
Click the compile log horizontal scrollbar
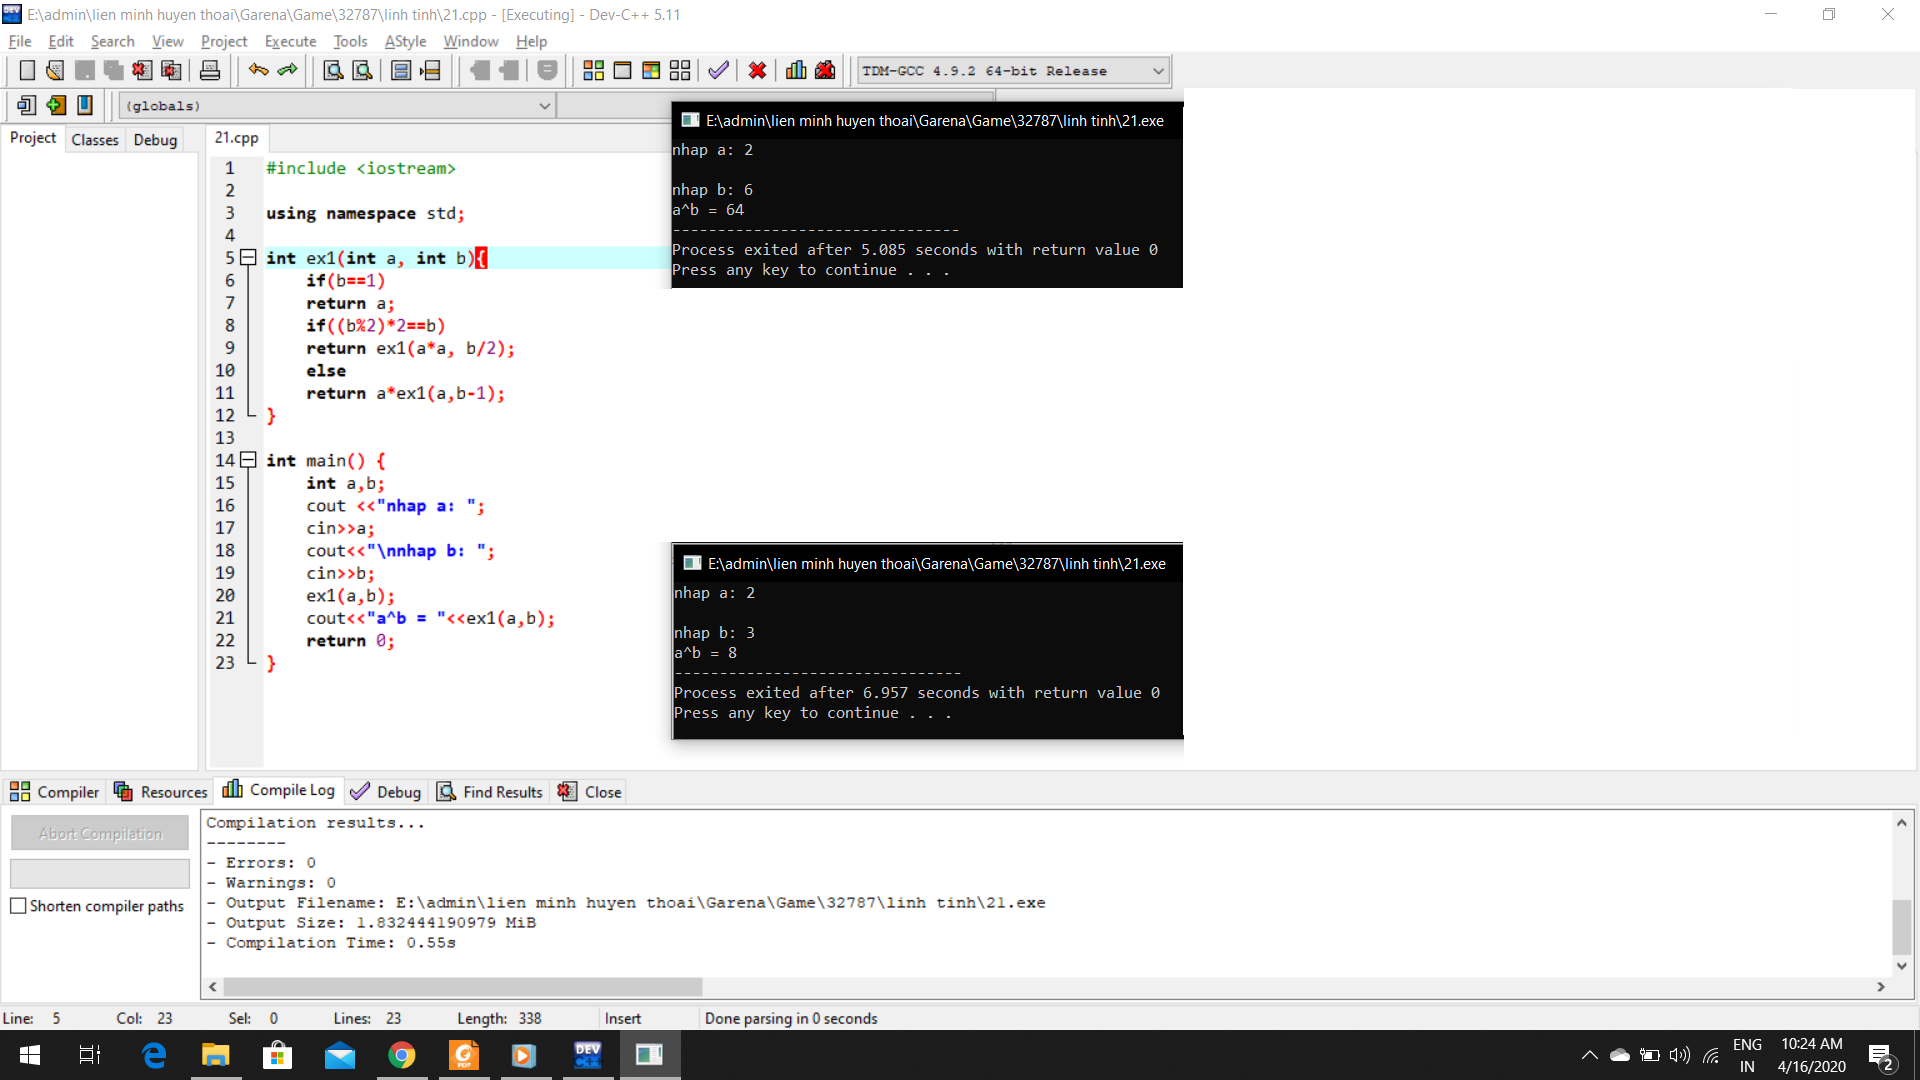click(463, 987)
